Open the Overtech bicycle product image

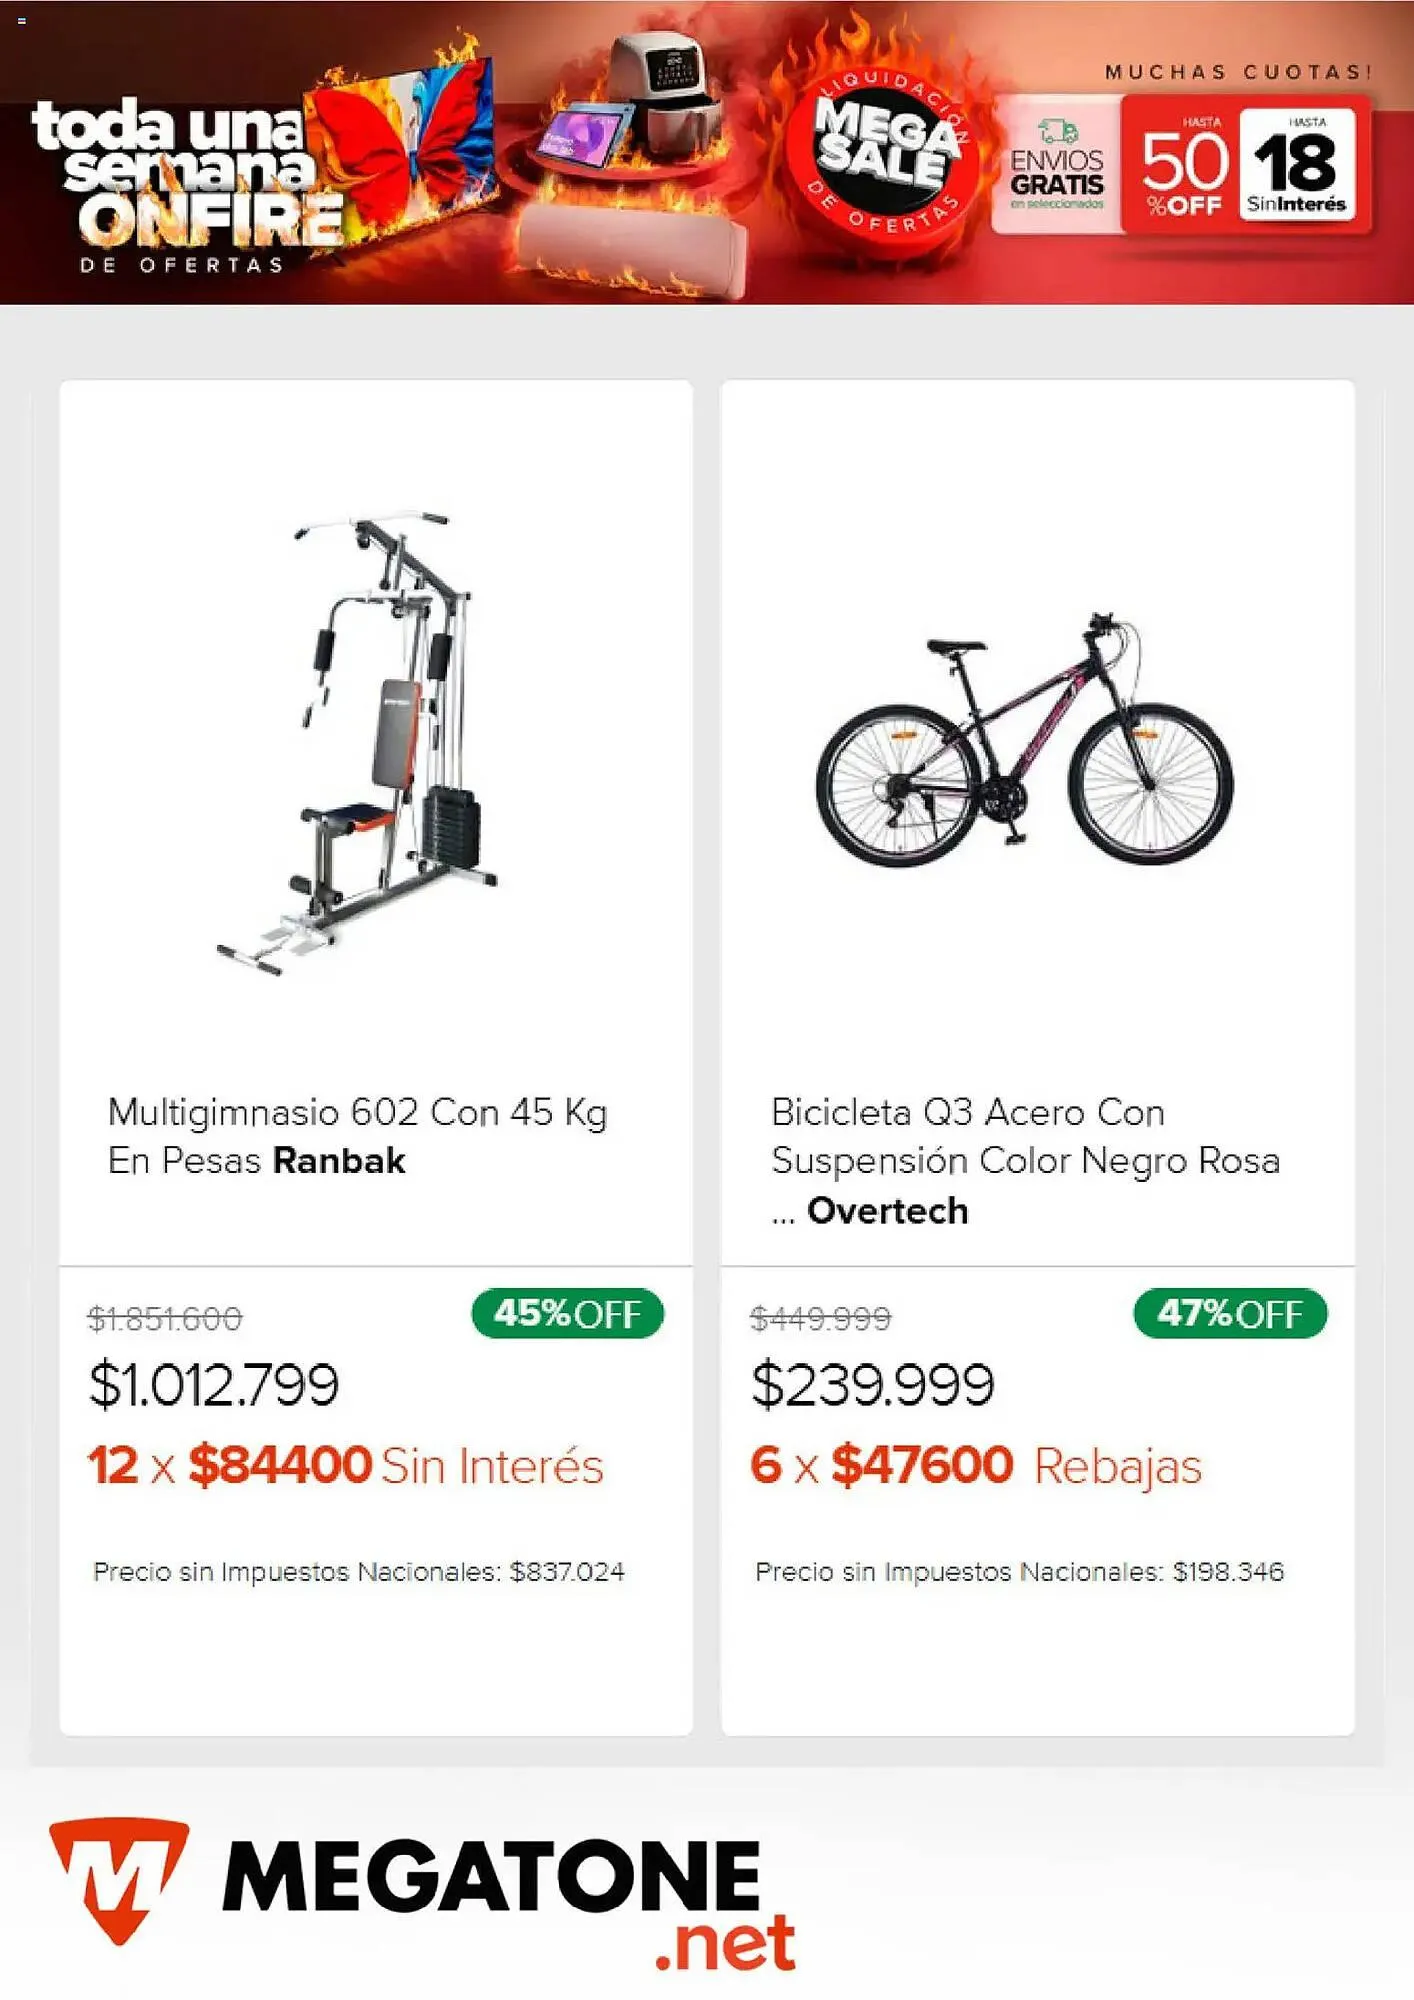click(1024, 741)
